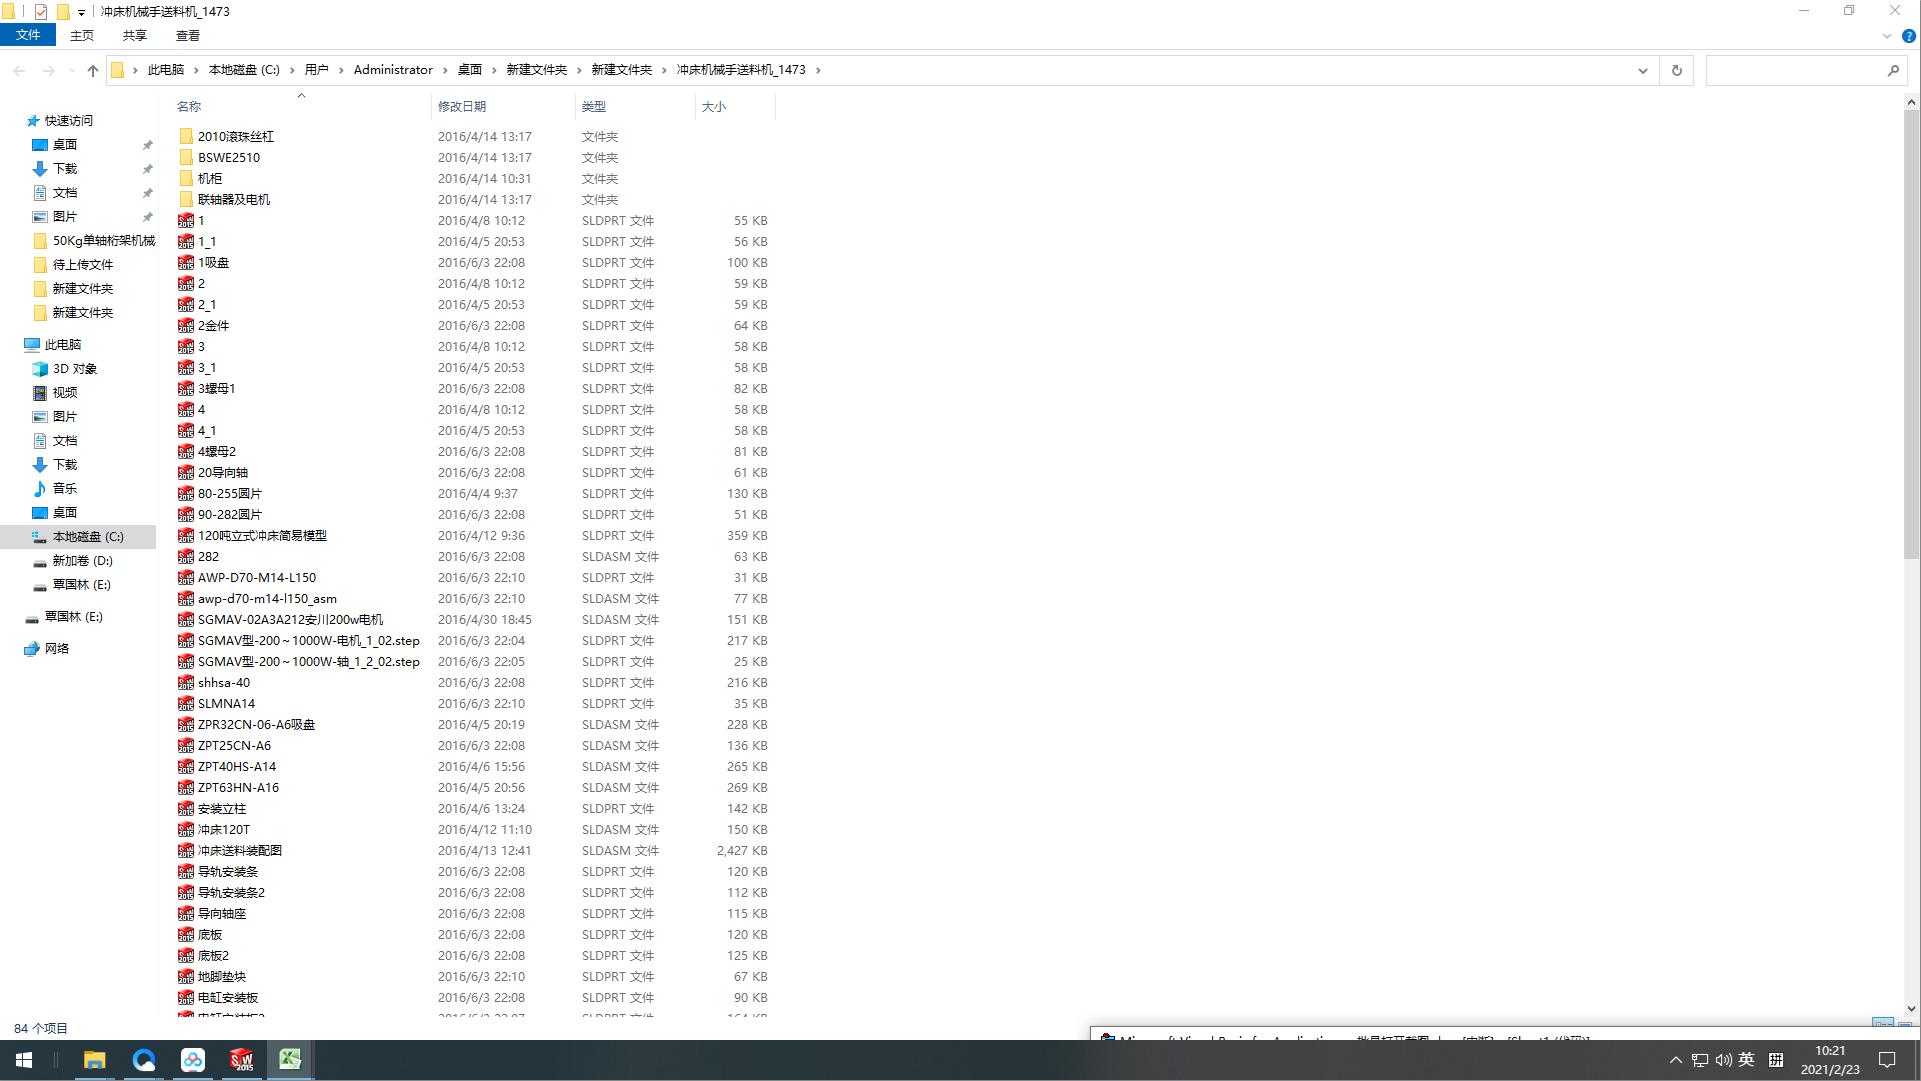Click the Up one level arrow

click(93, 70)
